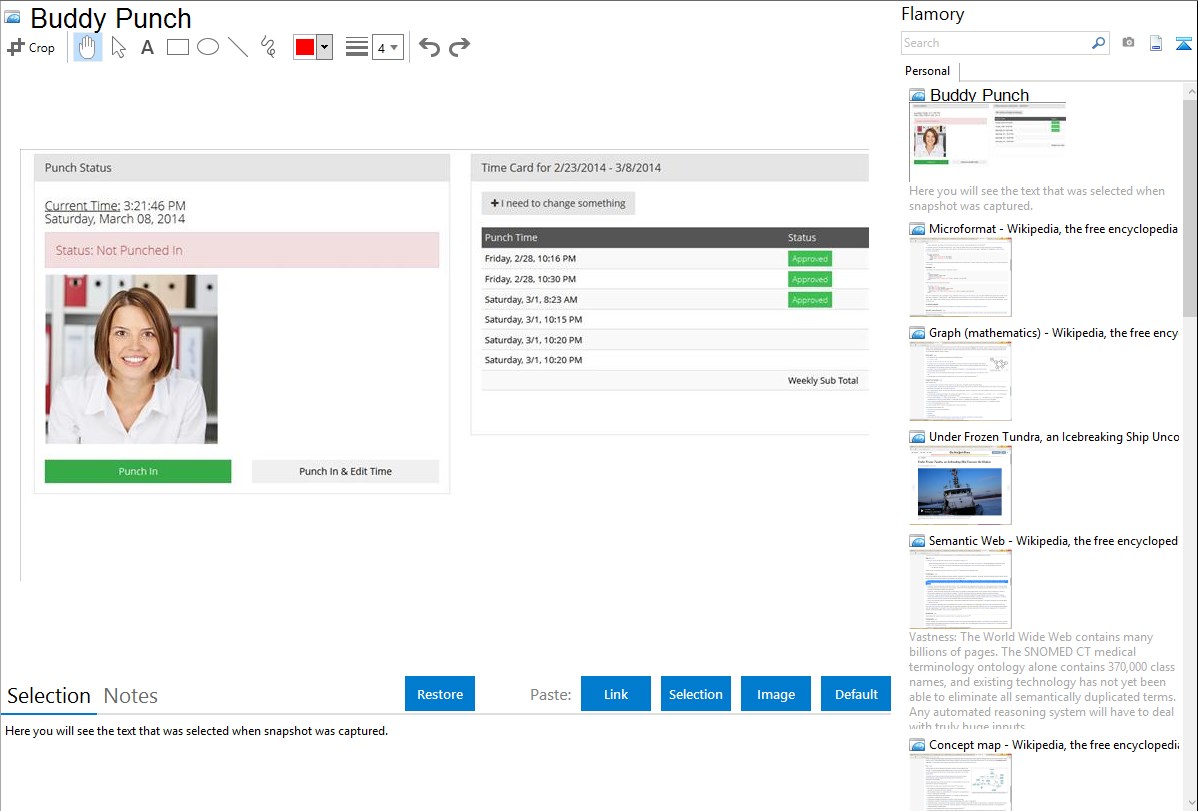Viewport: 1198px width, 811px height.
Task: Click the employee photo in Punch Status
Action: (131, 359)
